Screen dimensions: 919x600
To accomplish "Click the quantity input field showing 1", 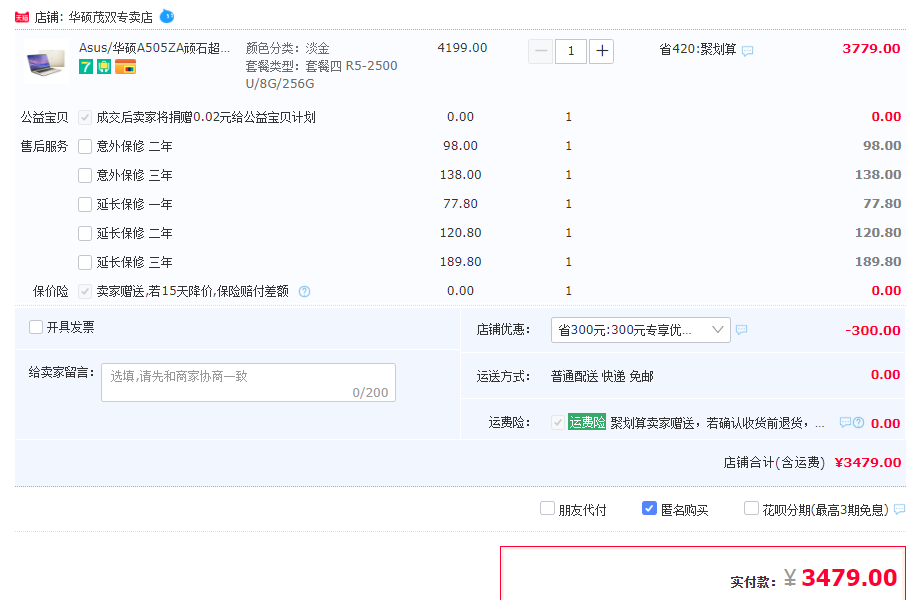I will click(571, 52).
